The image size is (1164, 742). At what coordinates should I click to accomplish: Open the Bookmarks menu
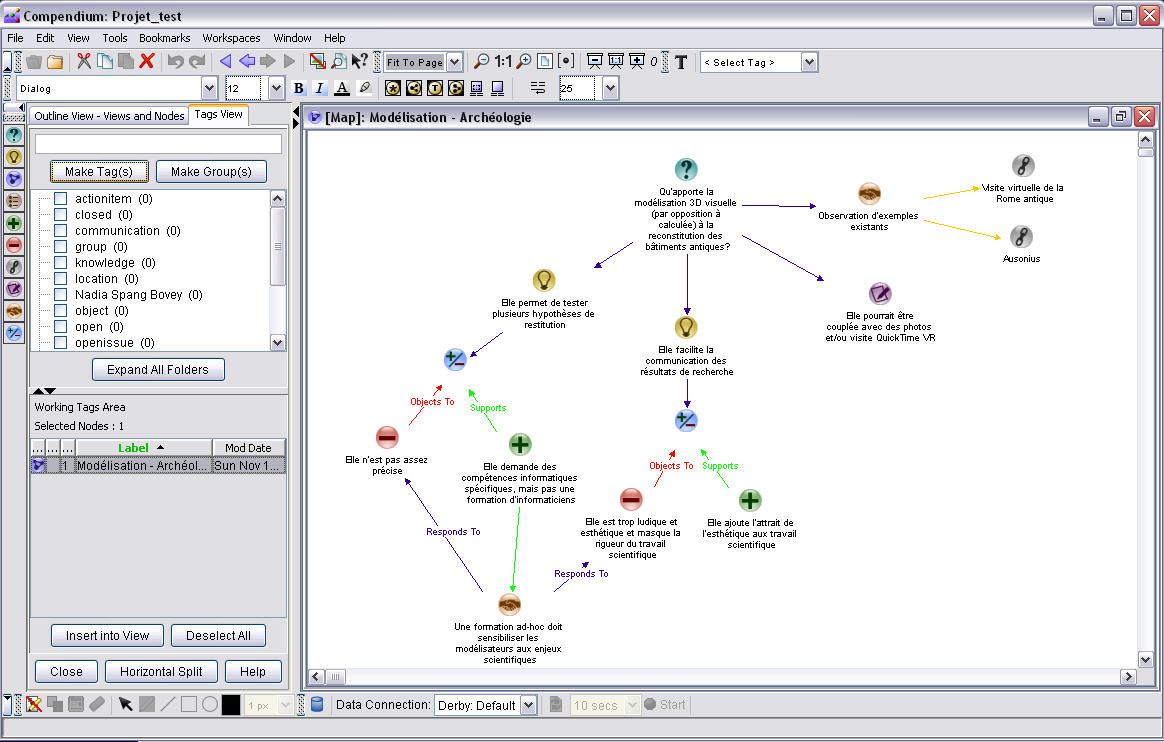point(164,38)
